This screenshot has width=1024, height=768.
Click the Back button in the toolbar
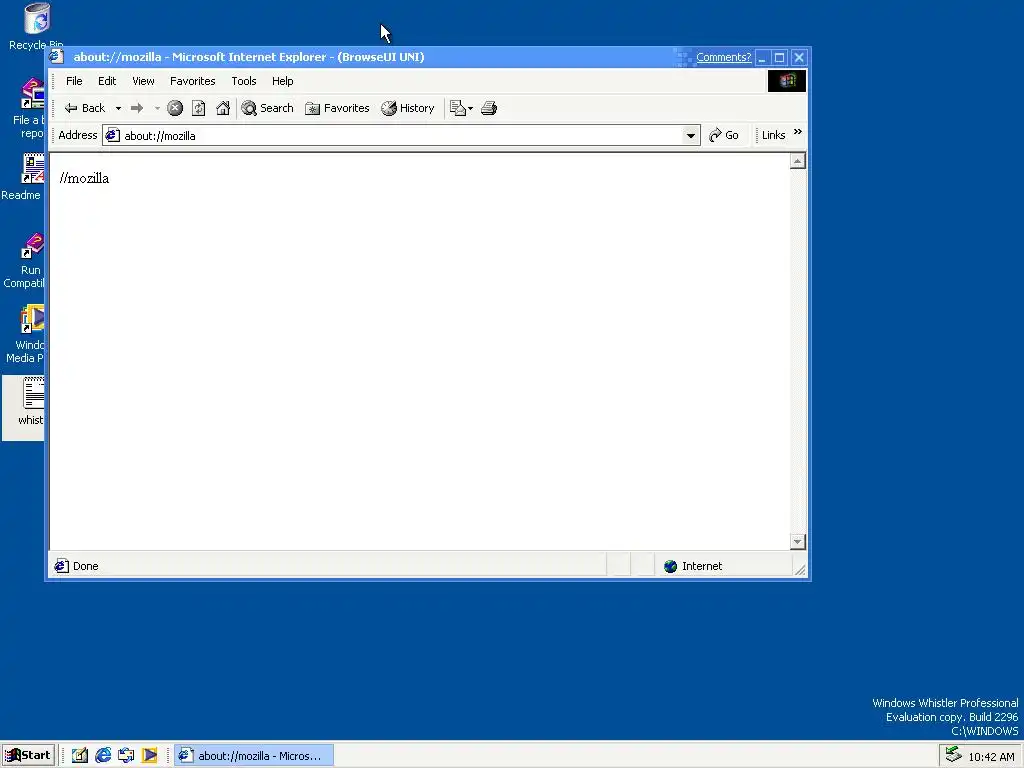(x=85, y=108)
